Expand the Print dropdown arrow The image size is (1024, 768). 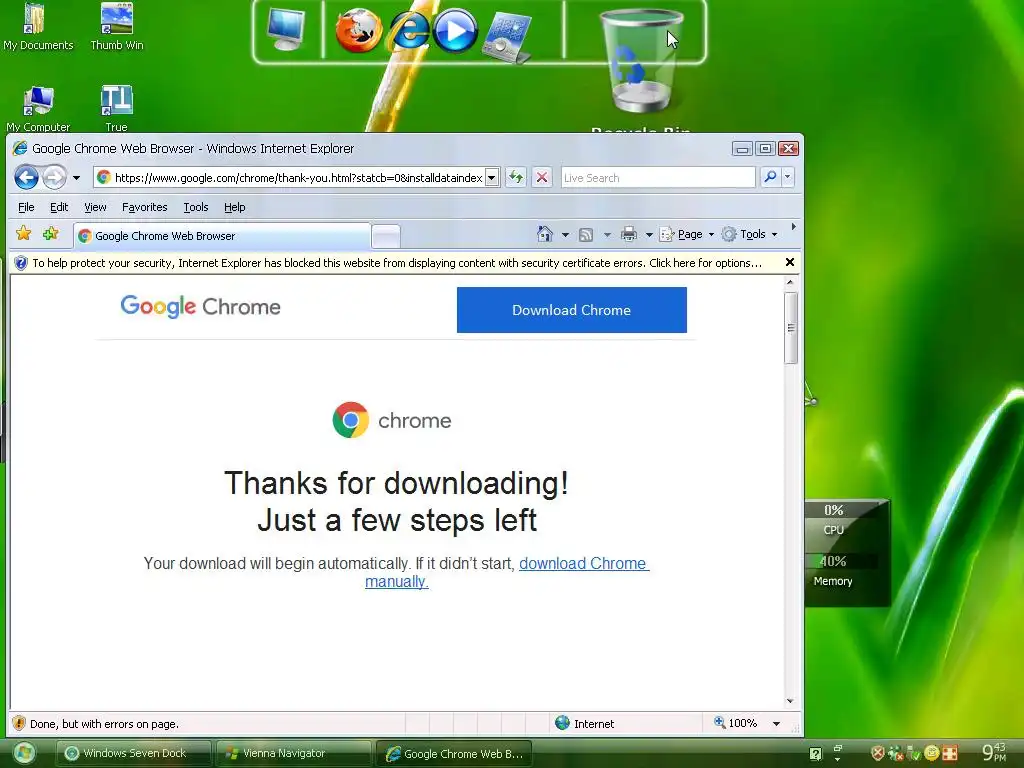pyautogui.click(x=648, y=234)
